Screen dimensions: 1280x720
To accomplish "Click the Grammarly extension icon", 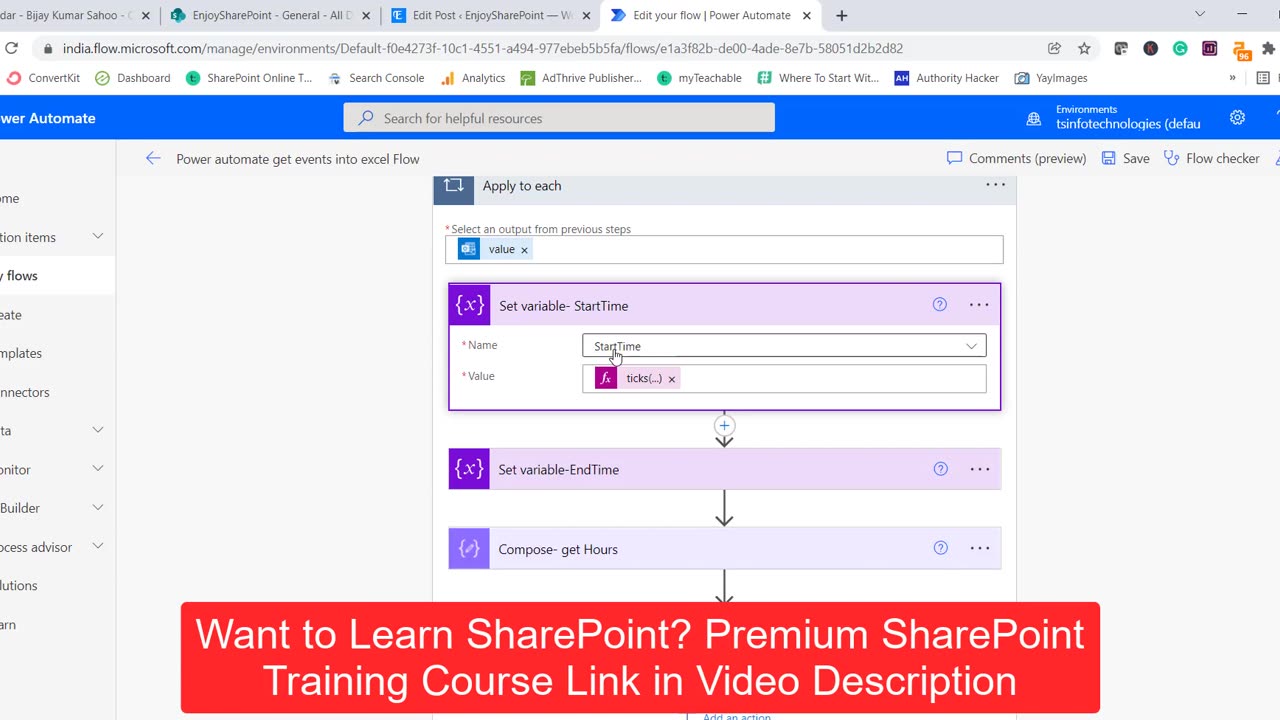I will tap(1180, 48).
